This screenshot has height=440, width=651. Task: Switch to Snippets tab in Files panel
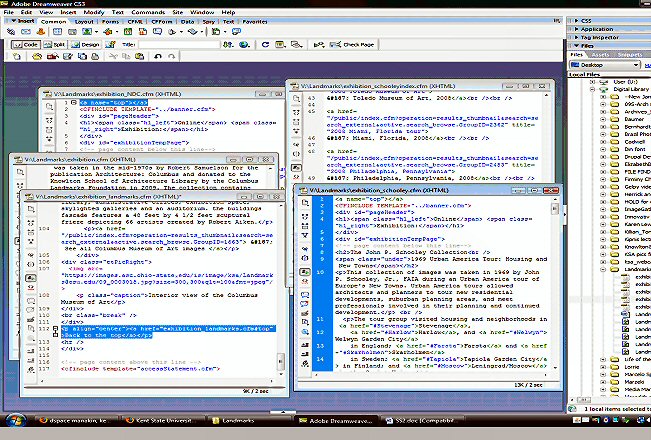pyautogui.click(x=630, y=54)
